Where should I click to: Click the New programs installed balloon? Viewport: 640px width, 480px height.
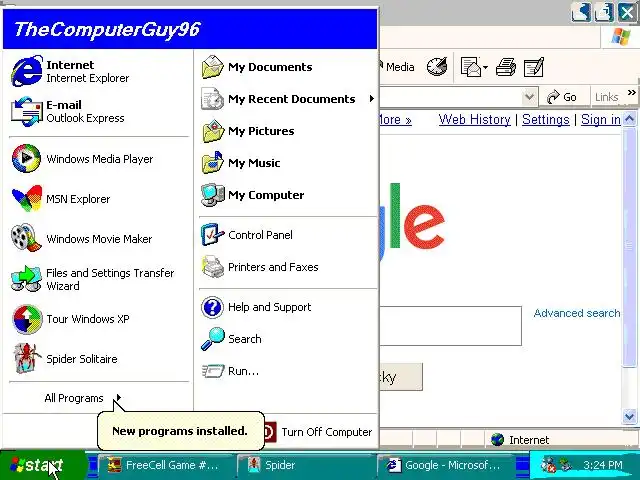[180, 431]
